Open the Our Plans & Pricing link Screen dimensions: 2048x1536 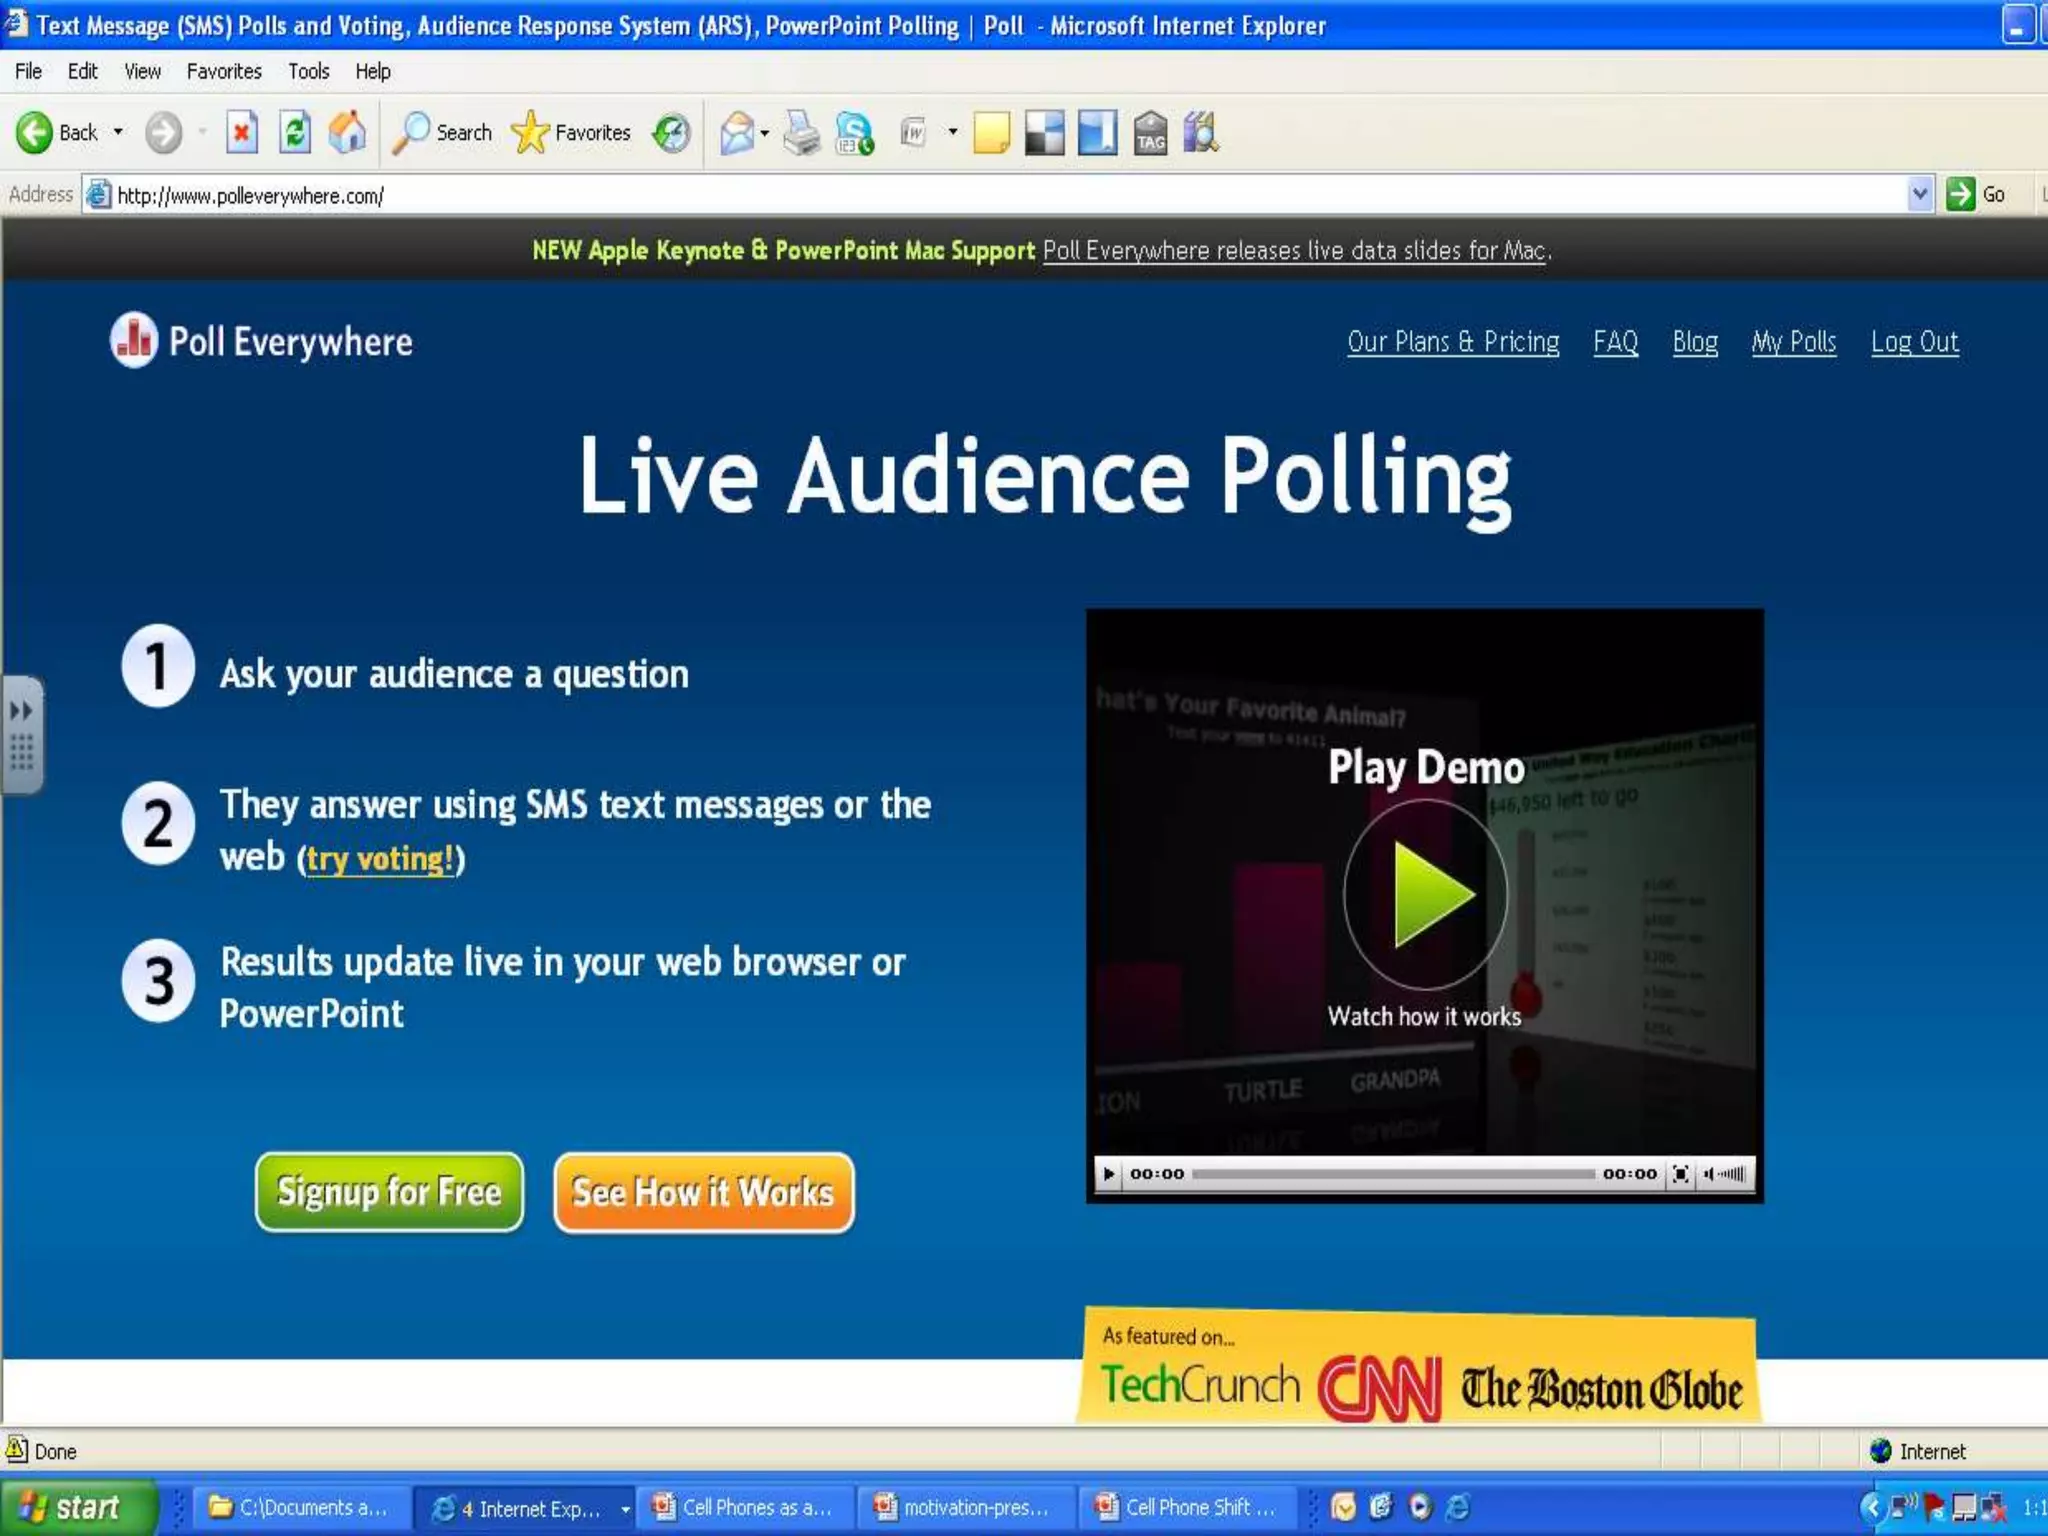click(1453, 342)
